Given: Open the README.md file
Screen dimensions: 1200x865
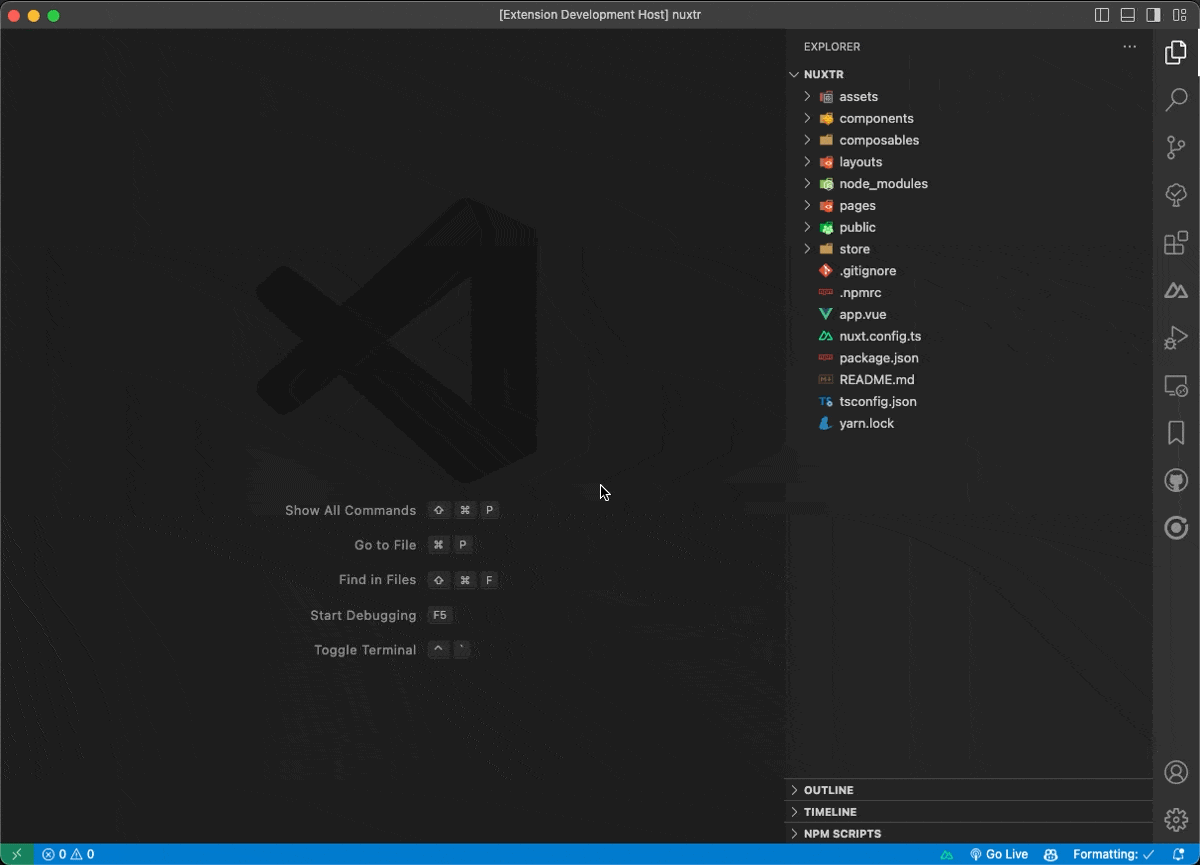Looking at the screenshot, I should pos(968,380).
